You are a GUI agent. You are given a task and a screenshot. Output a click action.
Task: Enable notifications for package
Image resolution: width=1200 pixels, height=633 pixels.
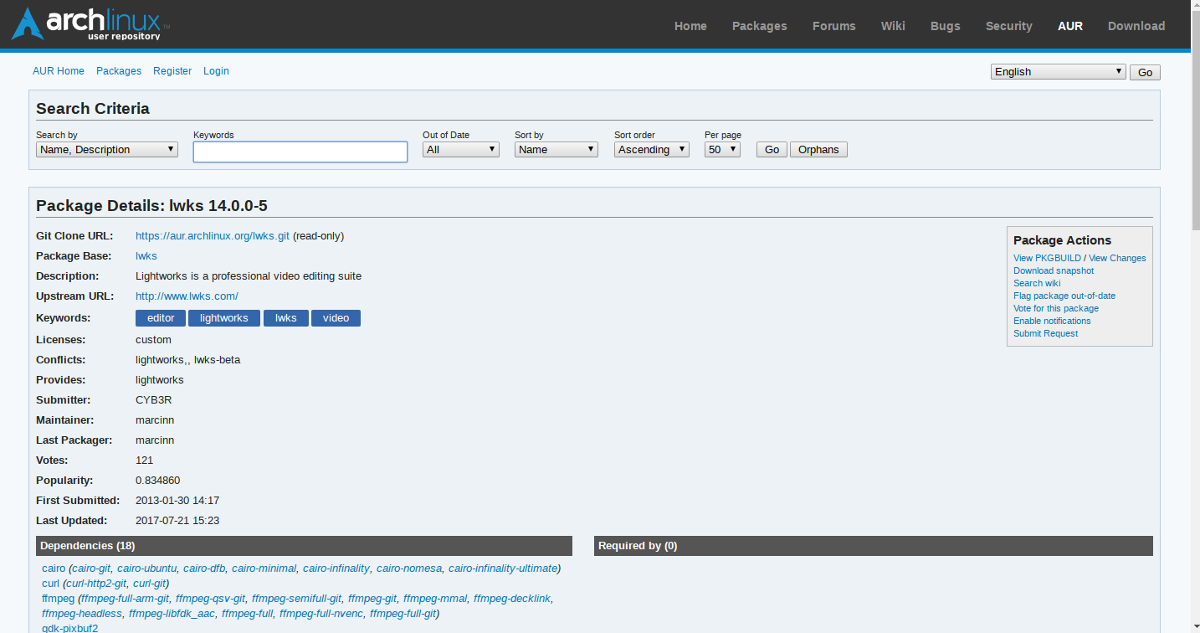[1052, 321]
